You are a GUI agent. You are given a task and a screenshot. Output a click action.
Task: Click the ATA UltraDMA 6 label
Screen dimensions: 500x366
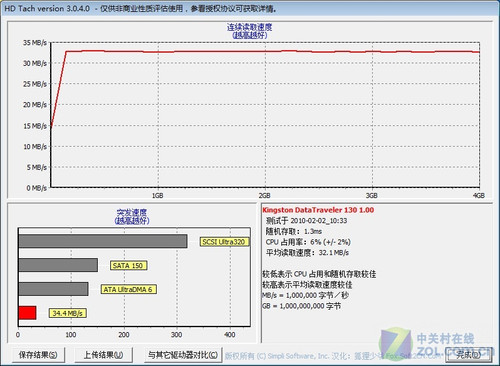pyautogui.click(x=128, y=289)
